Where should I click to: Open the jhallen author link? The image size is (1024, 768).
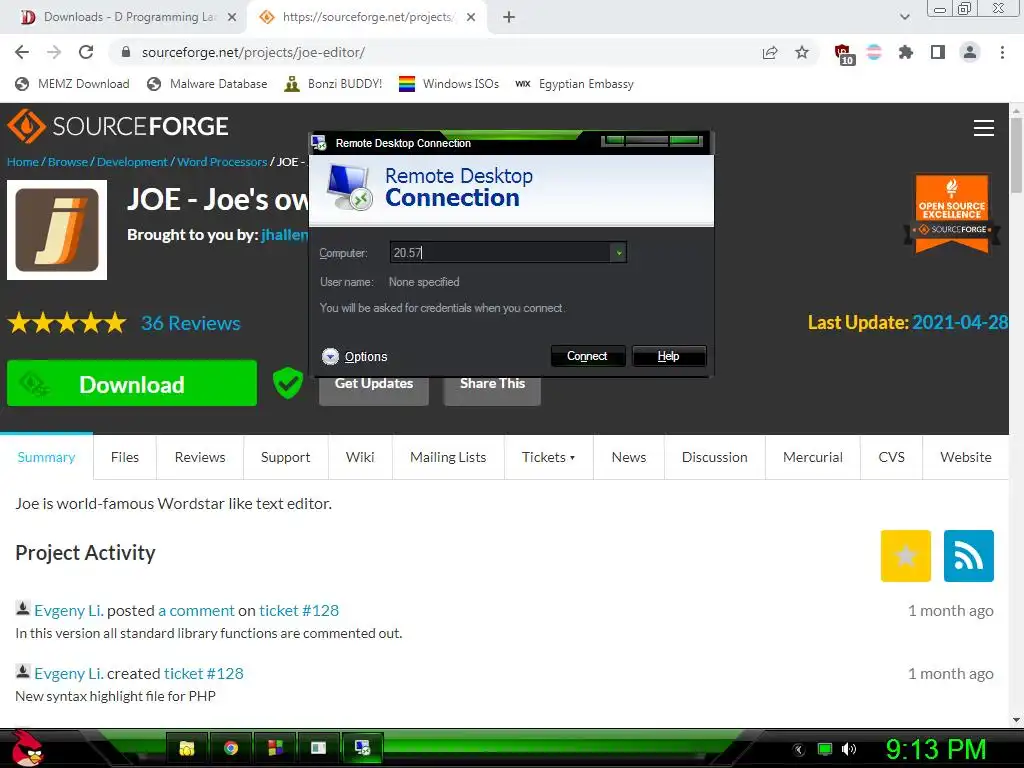(284, 235)
